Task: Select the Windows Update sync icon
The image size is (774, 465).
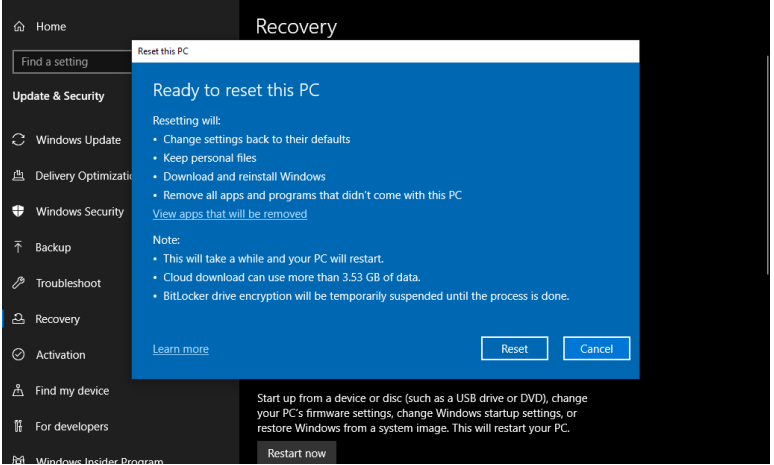Action: pyautogui.click(x=18, y=140)
